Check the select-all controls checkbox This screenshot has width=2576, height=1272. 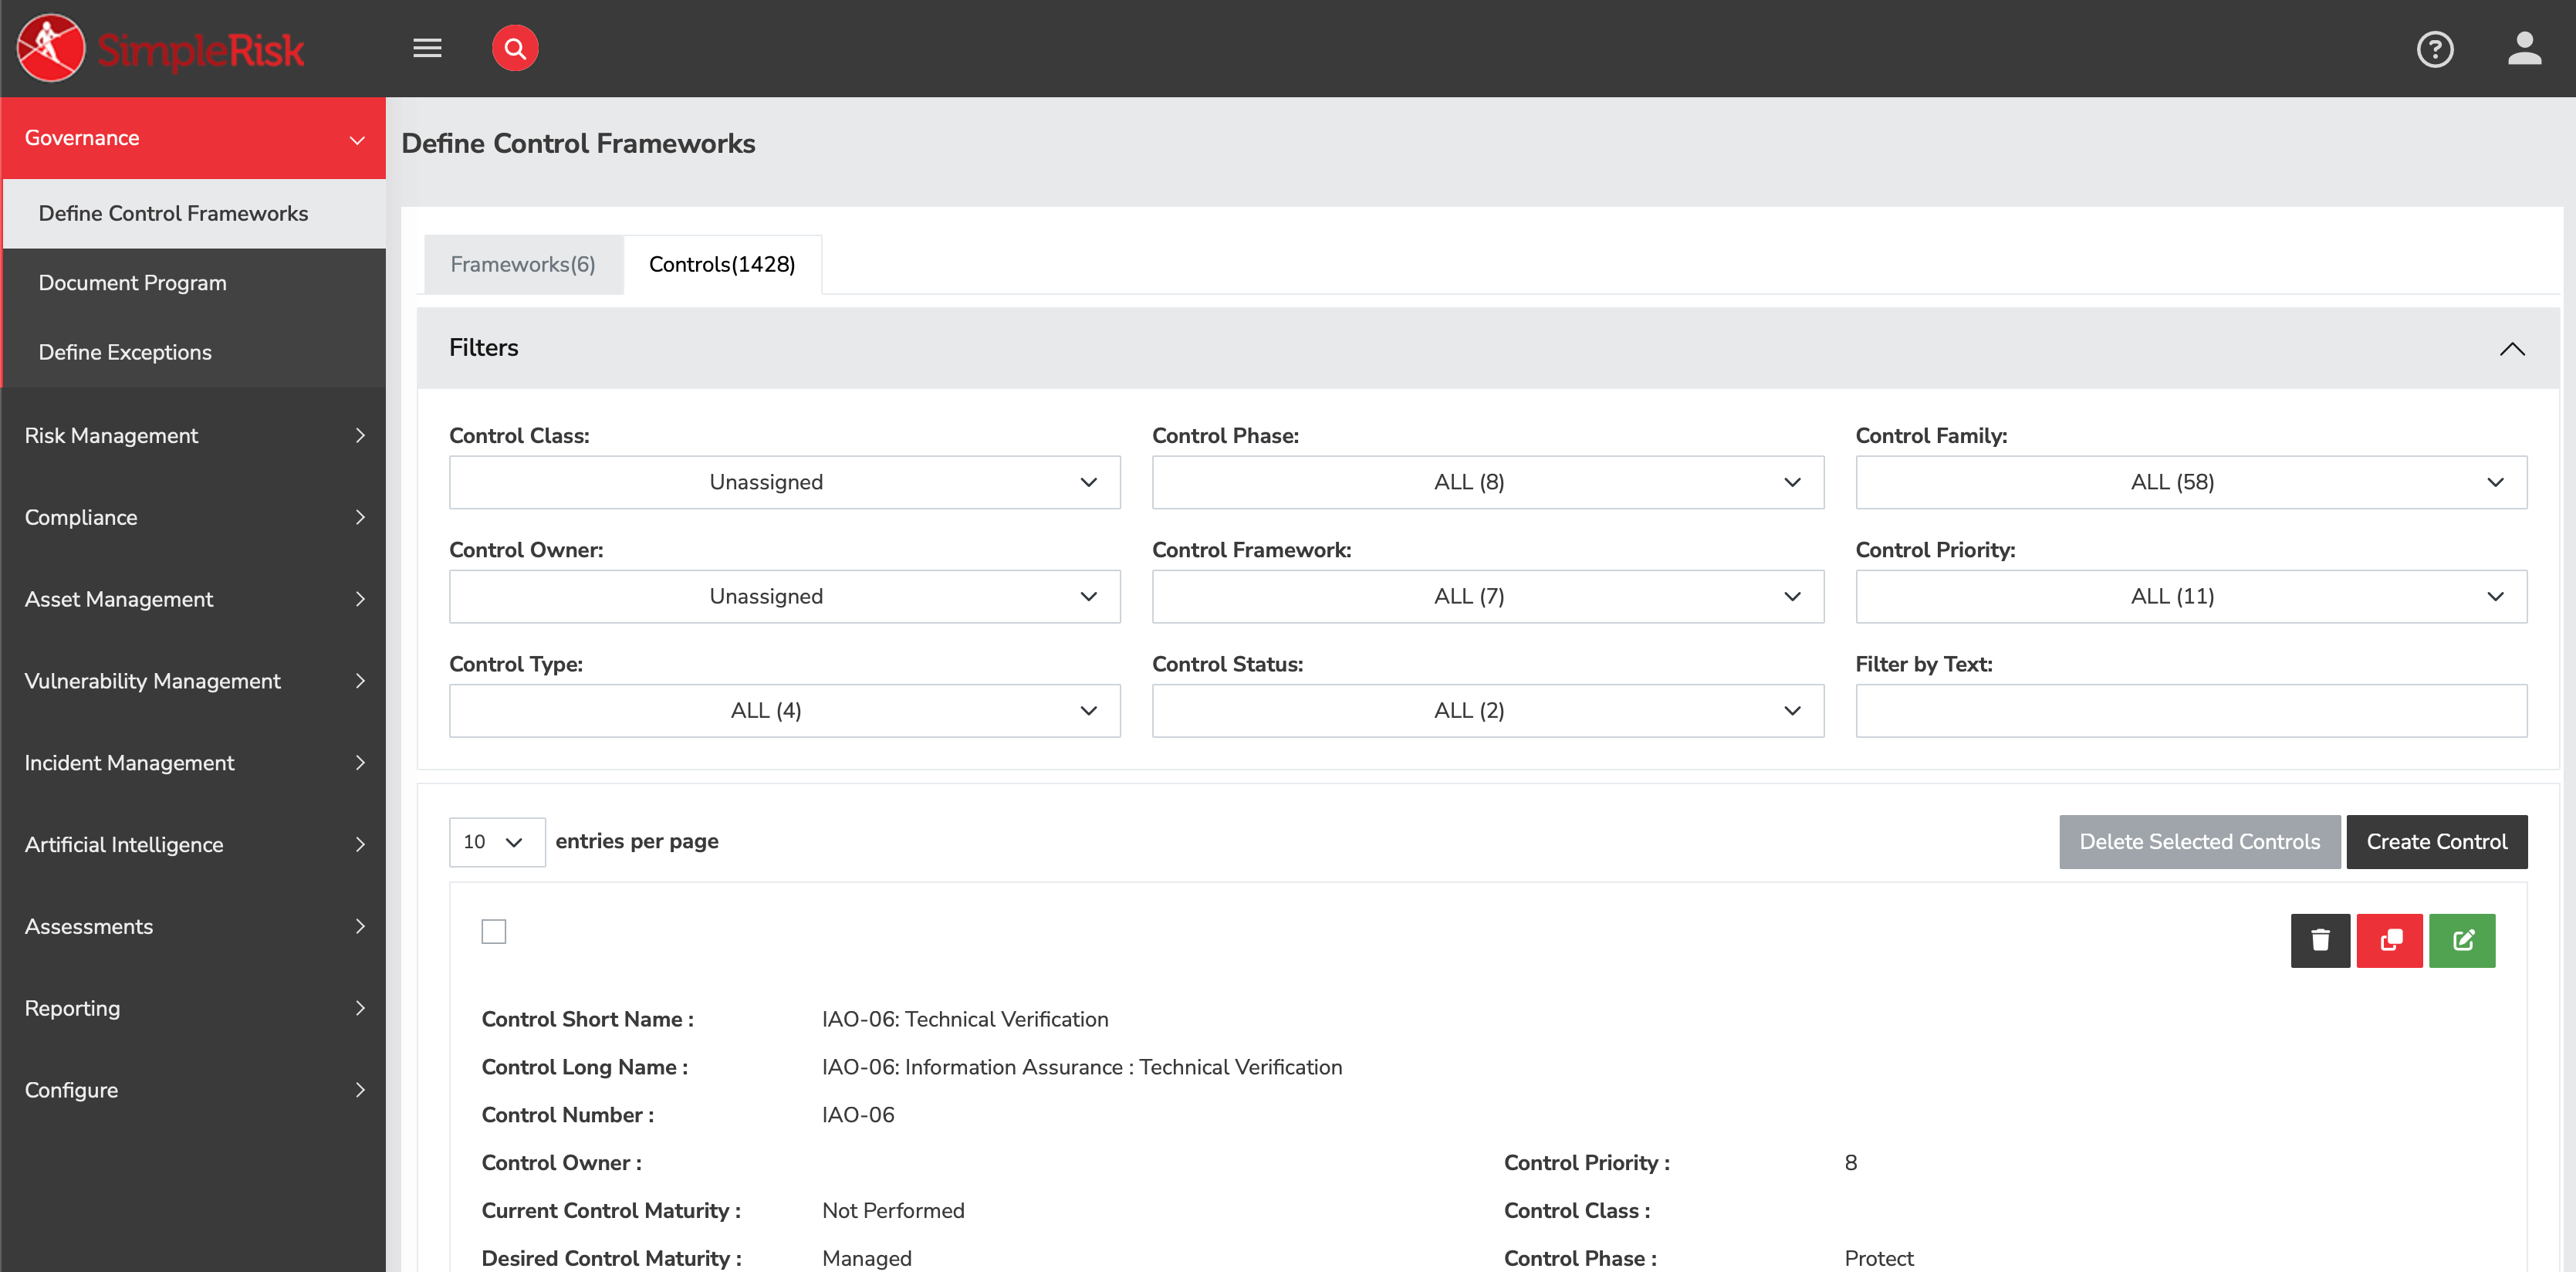point(492,931)
